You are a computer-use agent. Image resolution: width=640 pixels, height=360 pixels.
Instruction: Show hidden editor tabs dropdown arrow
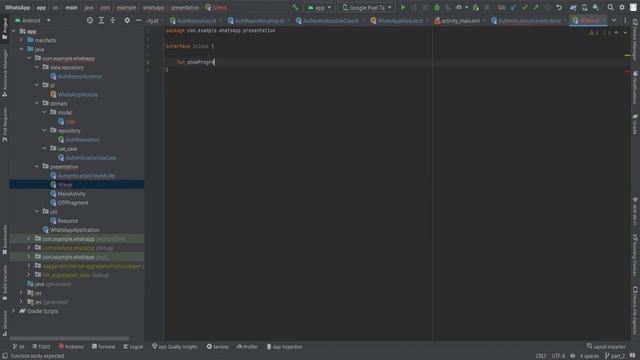point(614,20)
